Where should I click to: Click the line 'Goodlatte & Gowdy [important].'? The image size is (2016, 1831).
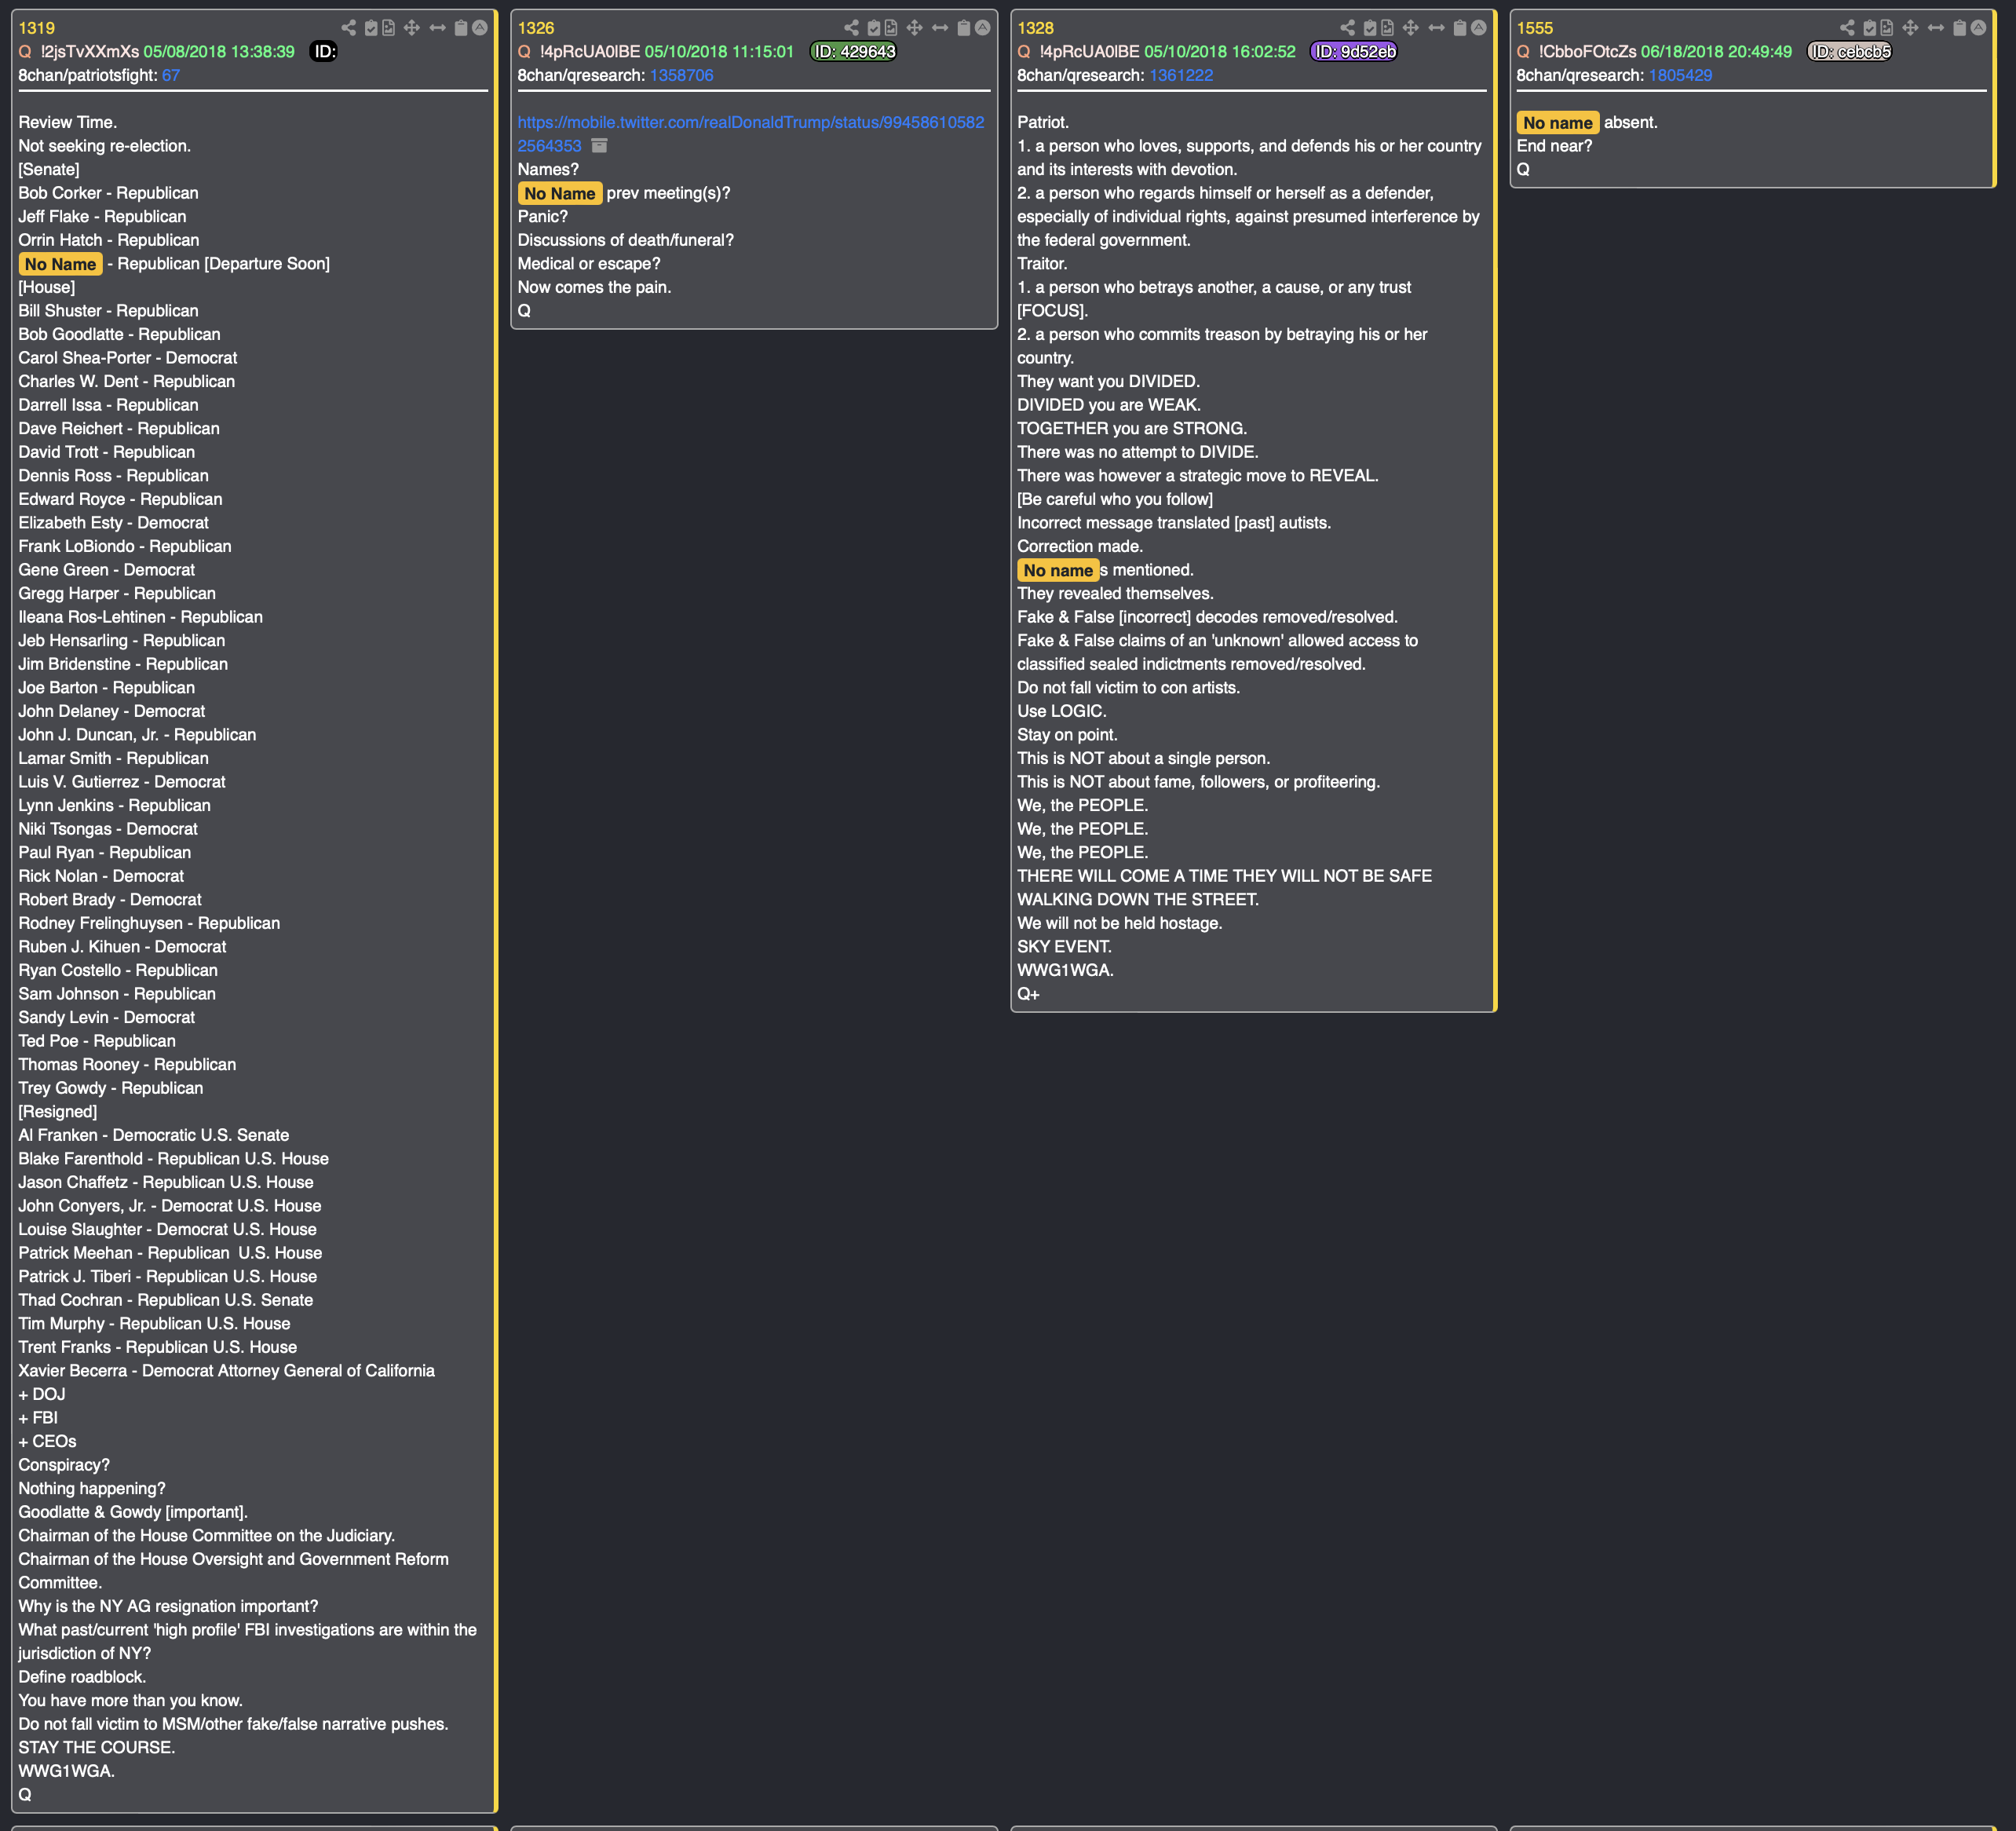pos(133,1512)
